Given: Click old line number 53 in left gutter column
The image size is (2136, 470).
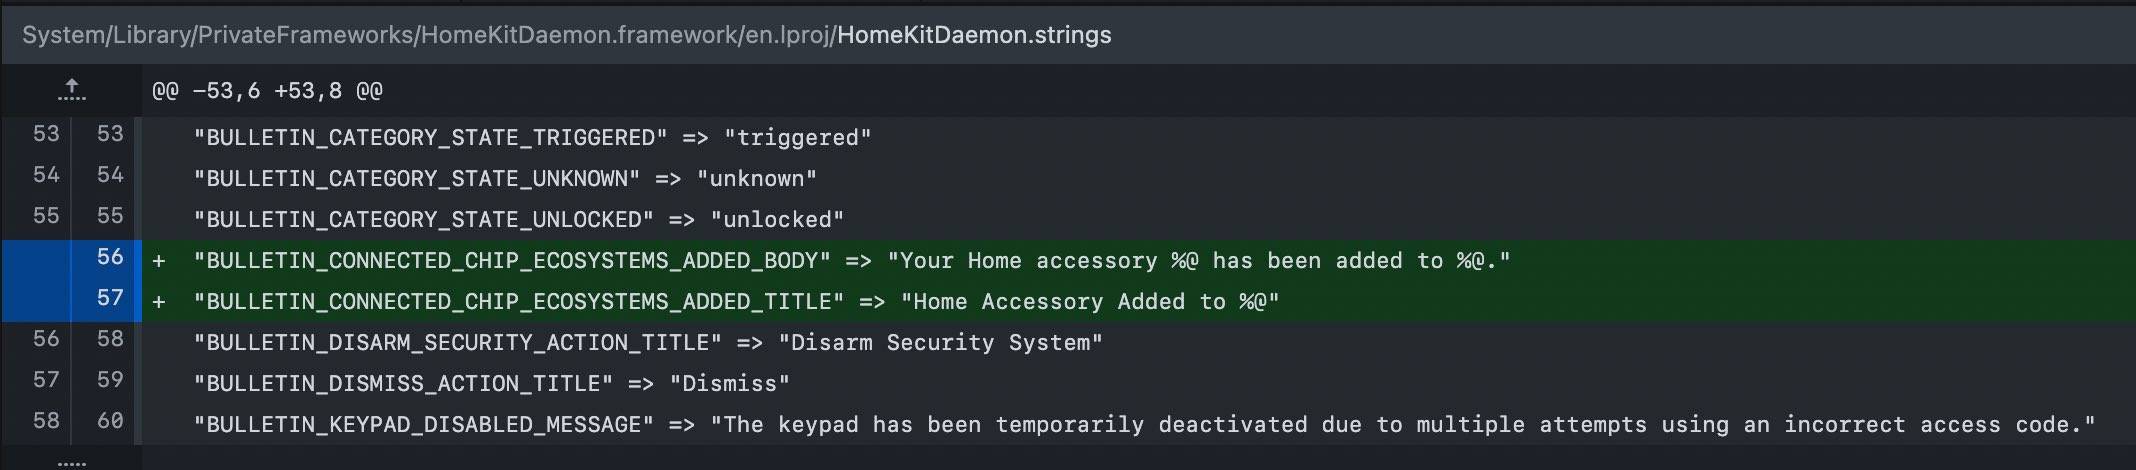Looking at the screenshot, I should click(46, 134).
